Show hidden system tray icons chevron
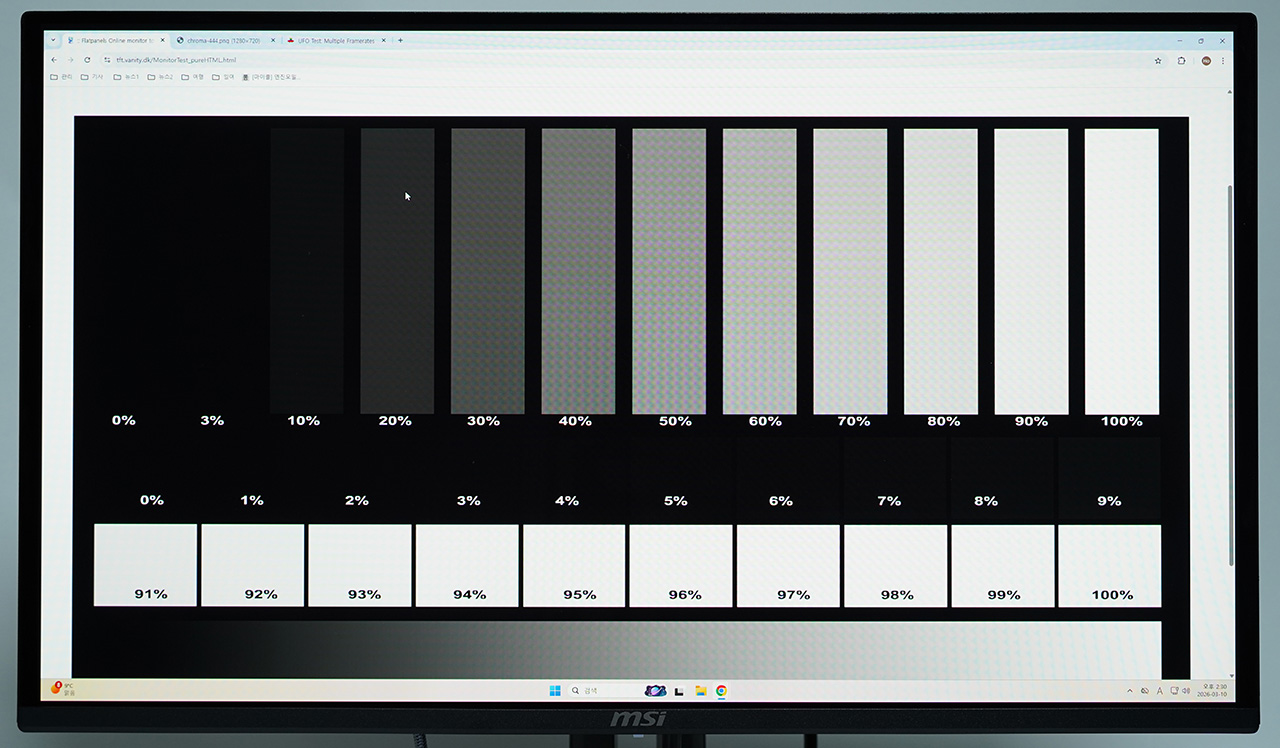Image resolution: width=1280 pixels, height=748 pixels. tap(1130, 691)
